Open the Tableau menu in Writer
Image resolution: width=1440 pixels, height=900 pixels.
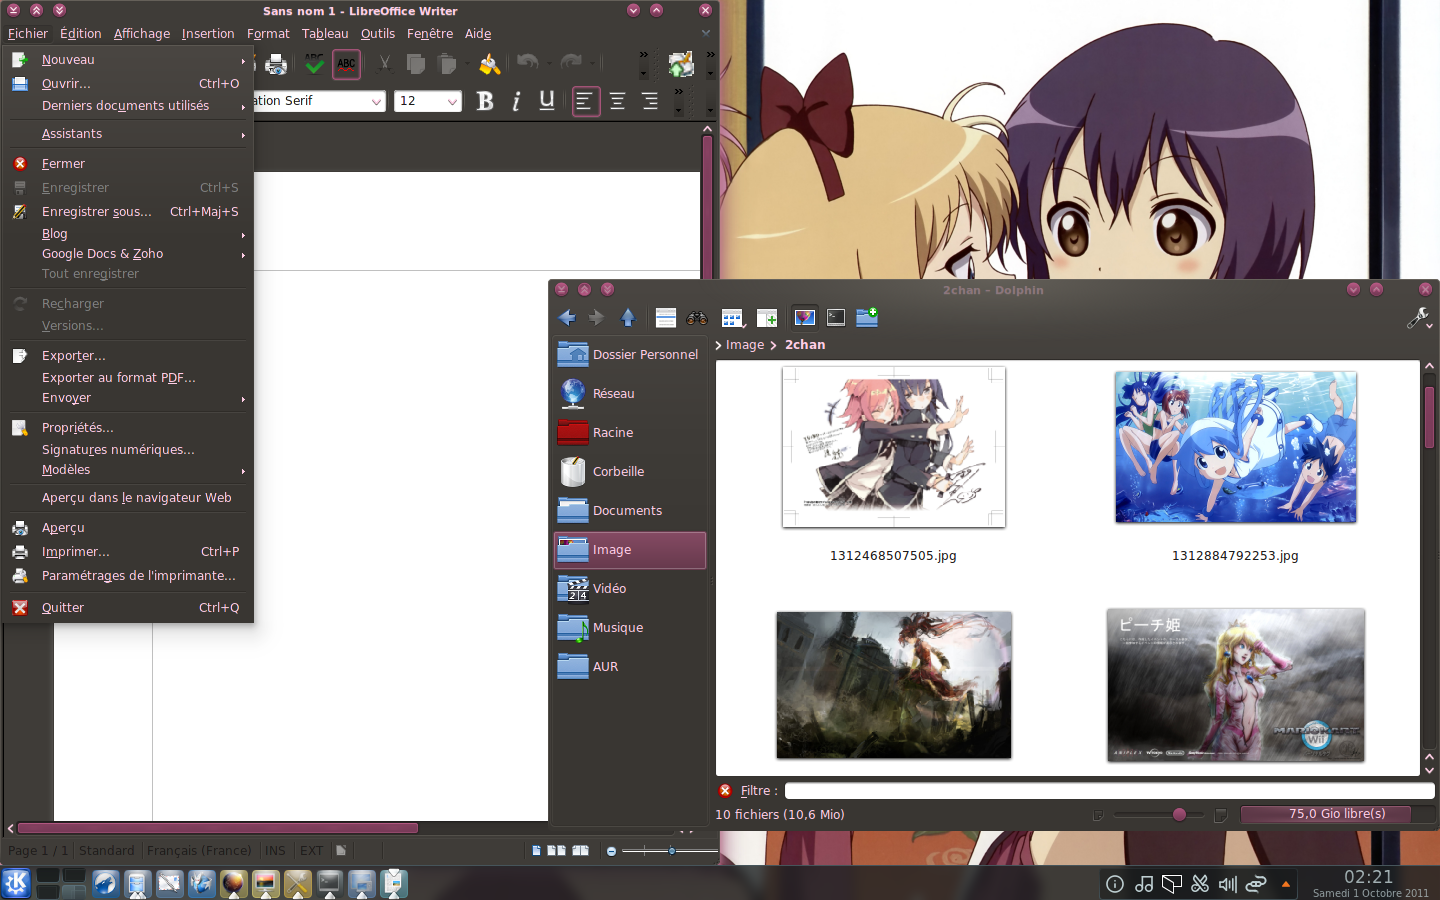click(325, 34)
